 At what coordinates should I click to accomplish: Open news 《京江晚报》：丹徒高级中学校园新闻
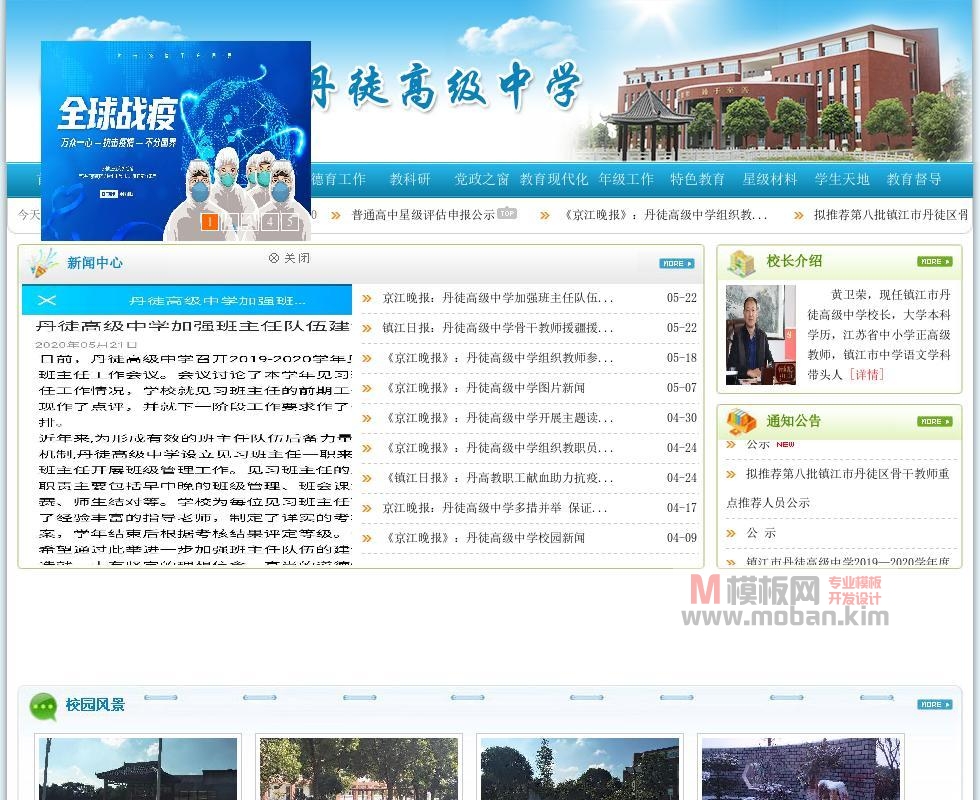click(x=483, y=538)
